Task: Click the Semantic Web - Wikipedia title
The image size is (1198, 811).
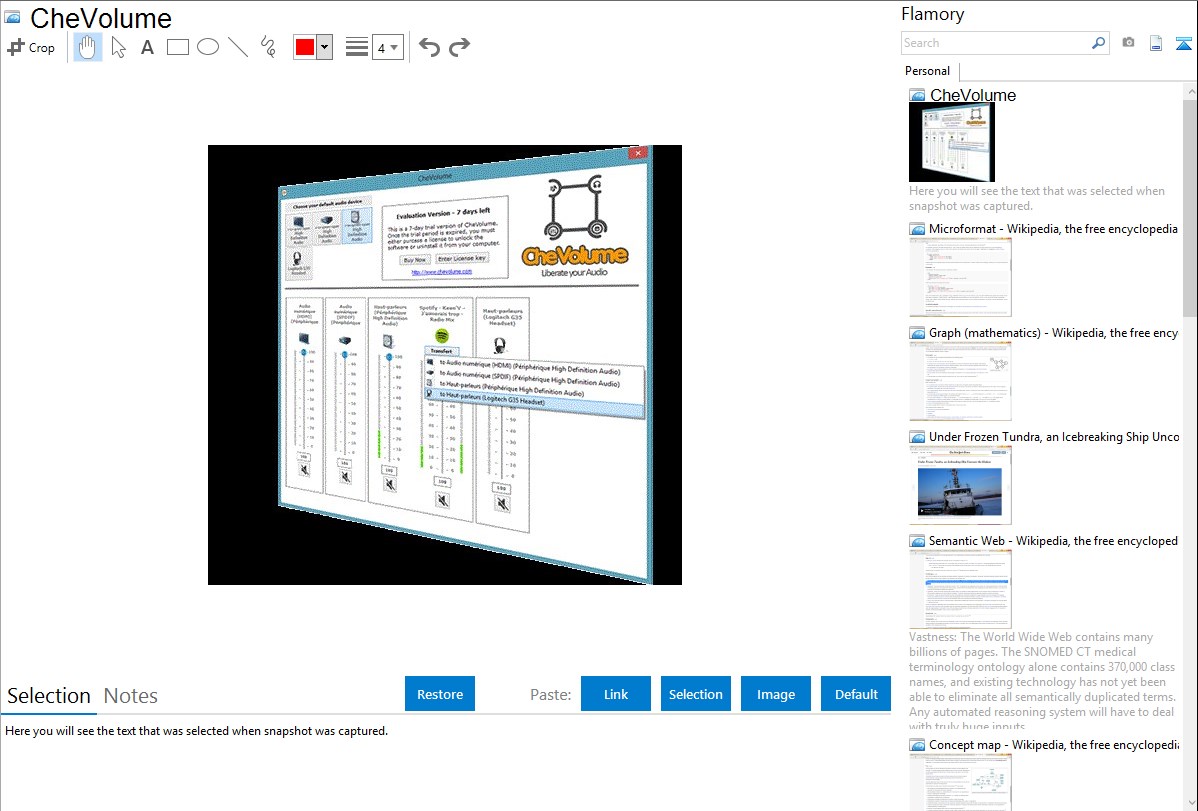Action: click(1053, 540)
